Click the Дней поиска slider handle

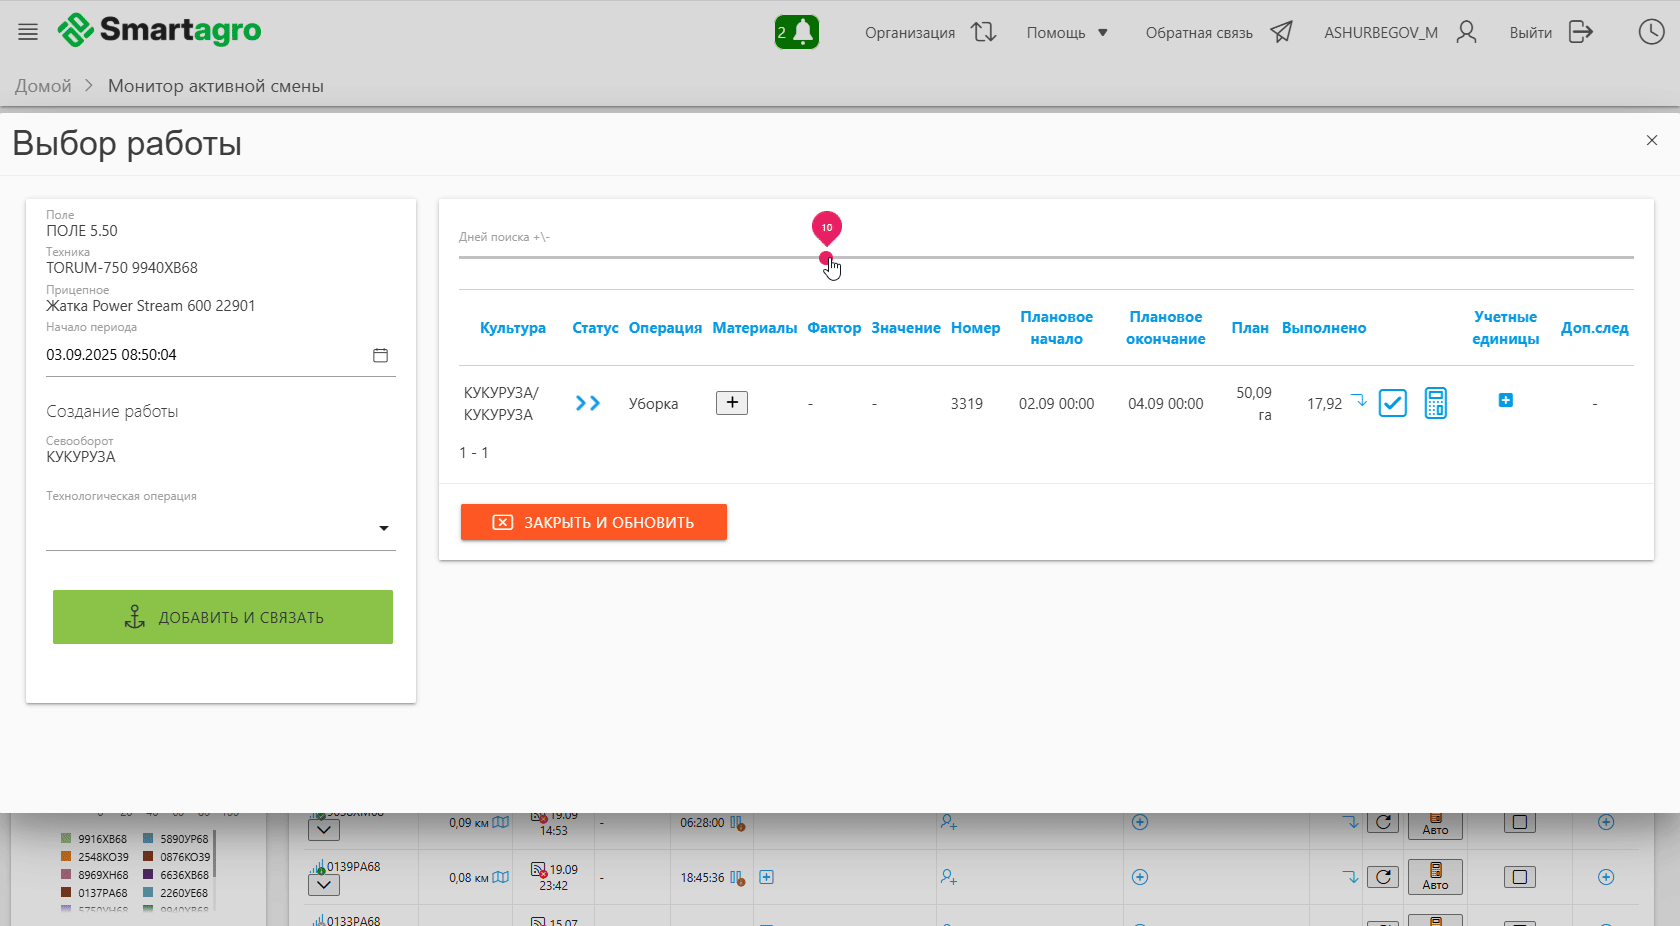tap(826, 258)
